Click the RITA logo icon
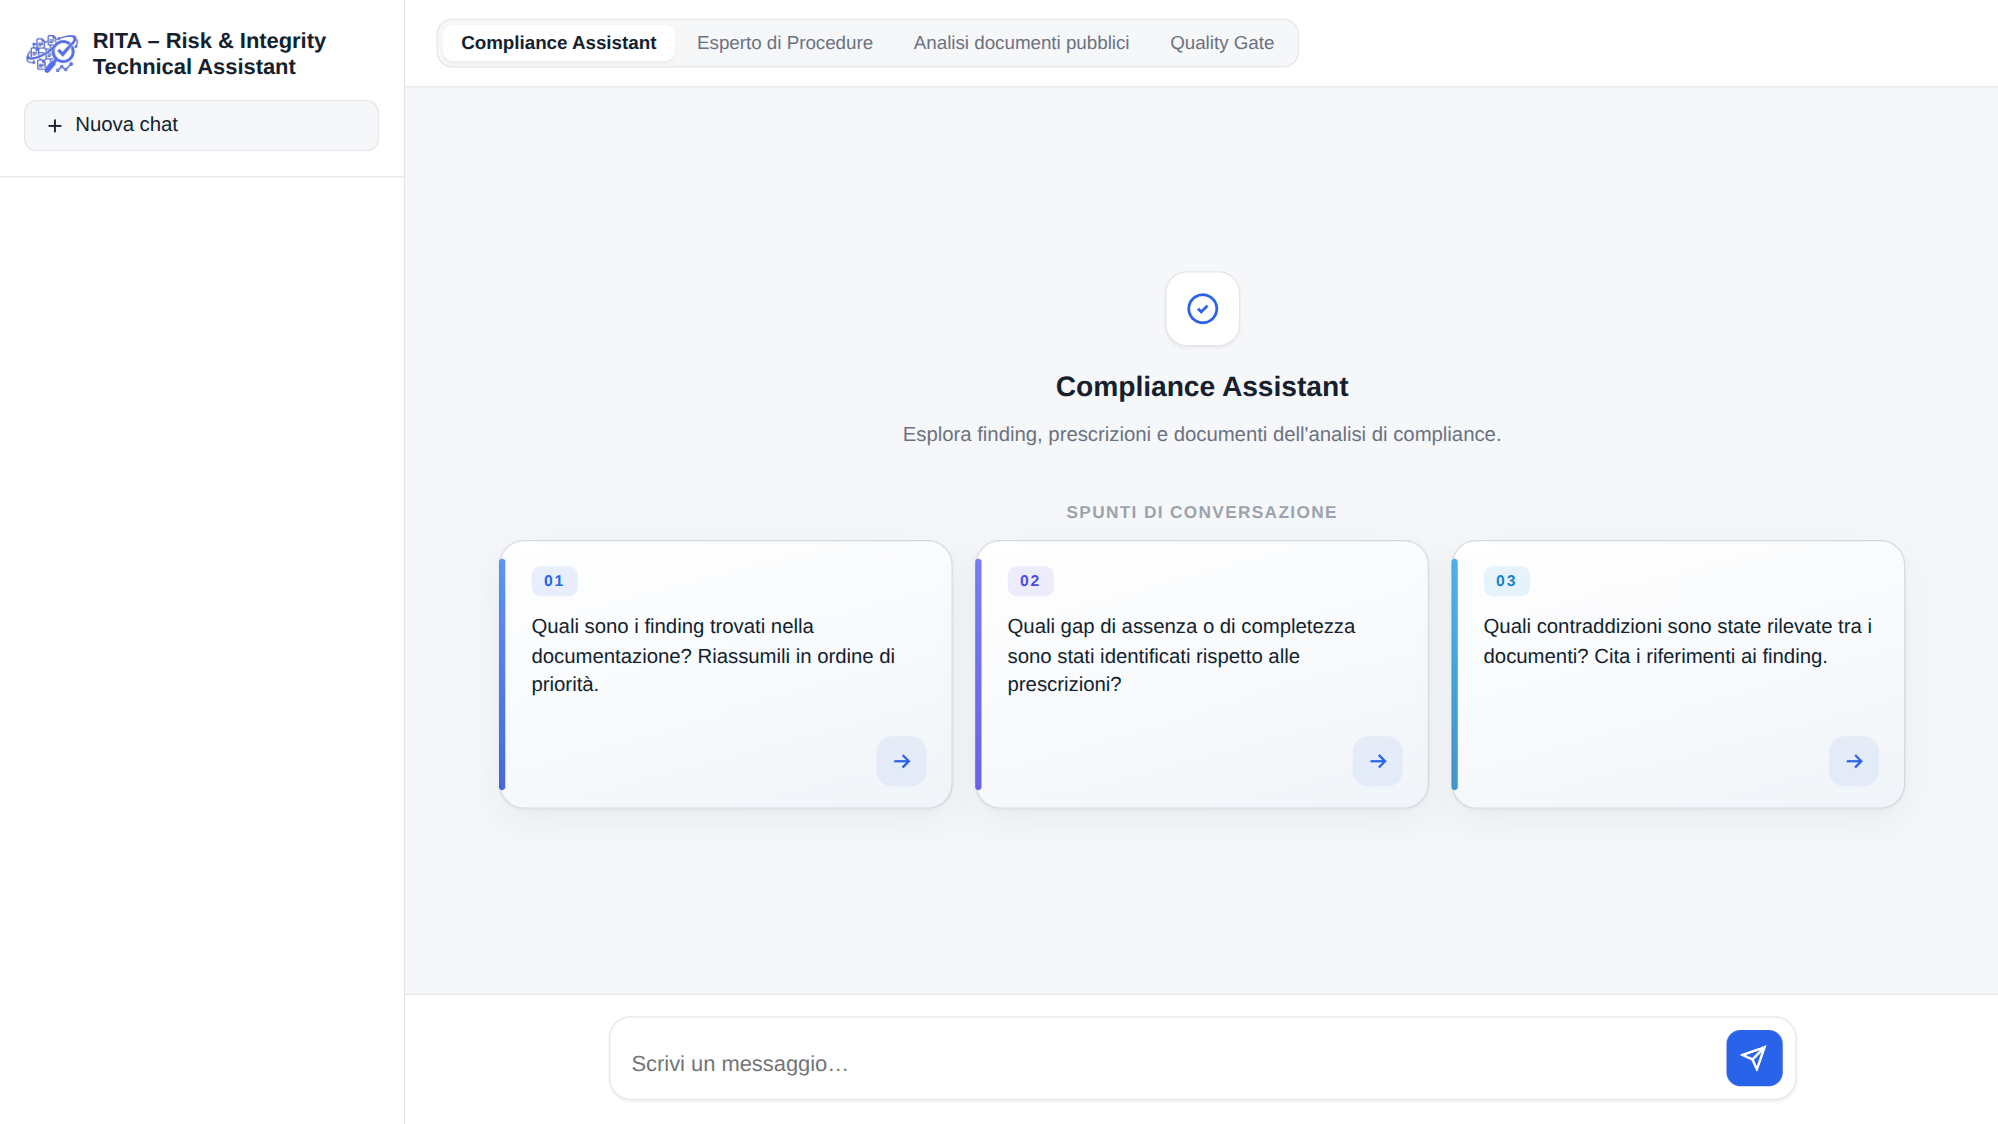This screenshot has height=1124, width=1998. coord(52,53)
